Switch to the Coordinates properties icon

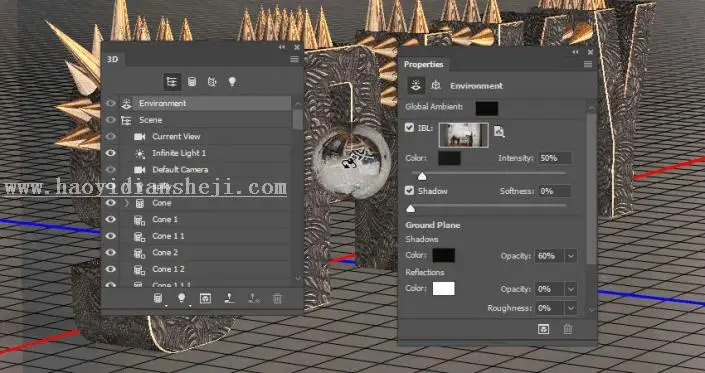pyautogui.click(x=436, y=85)
